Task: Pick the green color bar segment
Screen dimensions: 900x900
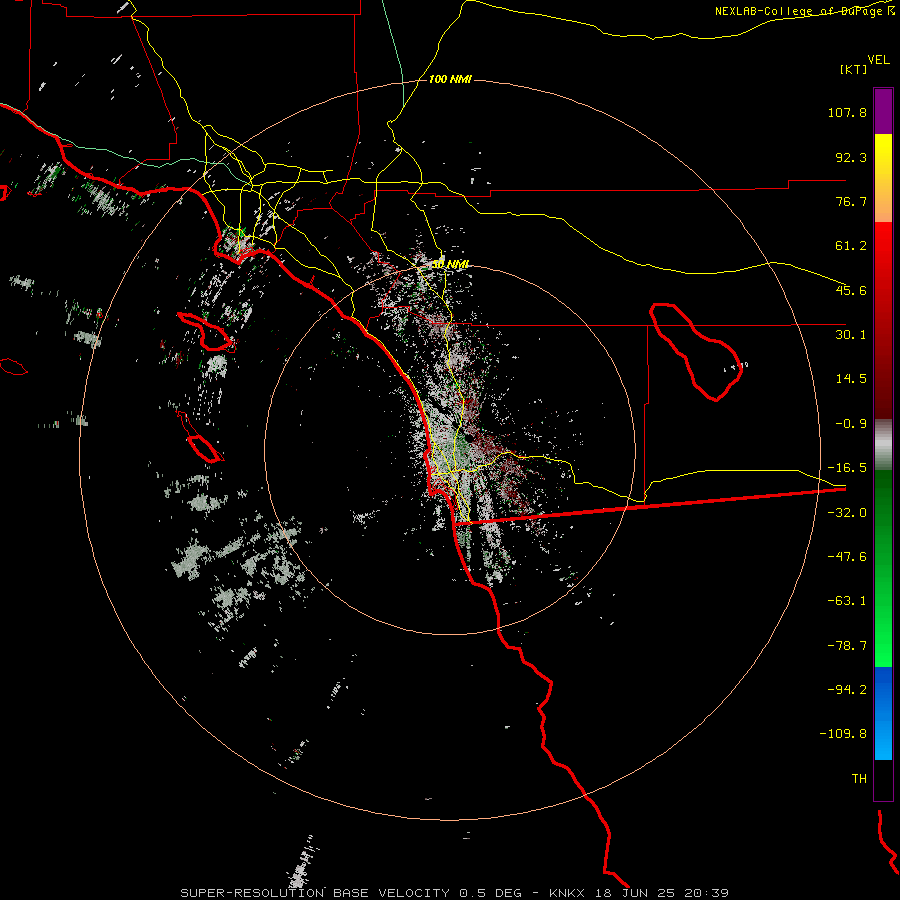Action: point(883,568)
